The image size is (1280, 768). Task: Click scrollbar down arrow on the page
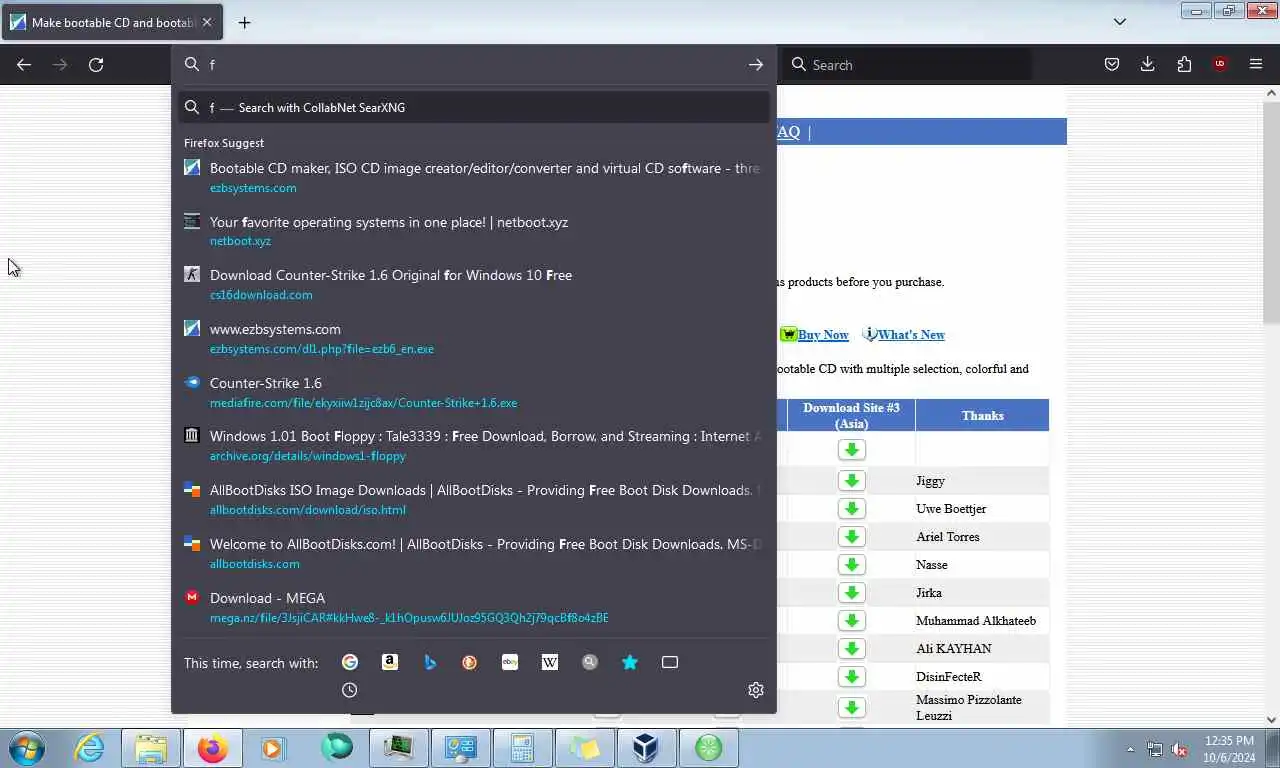pyautogui.click(x=1271, y=719)
